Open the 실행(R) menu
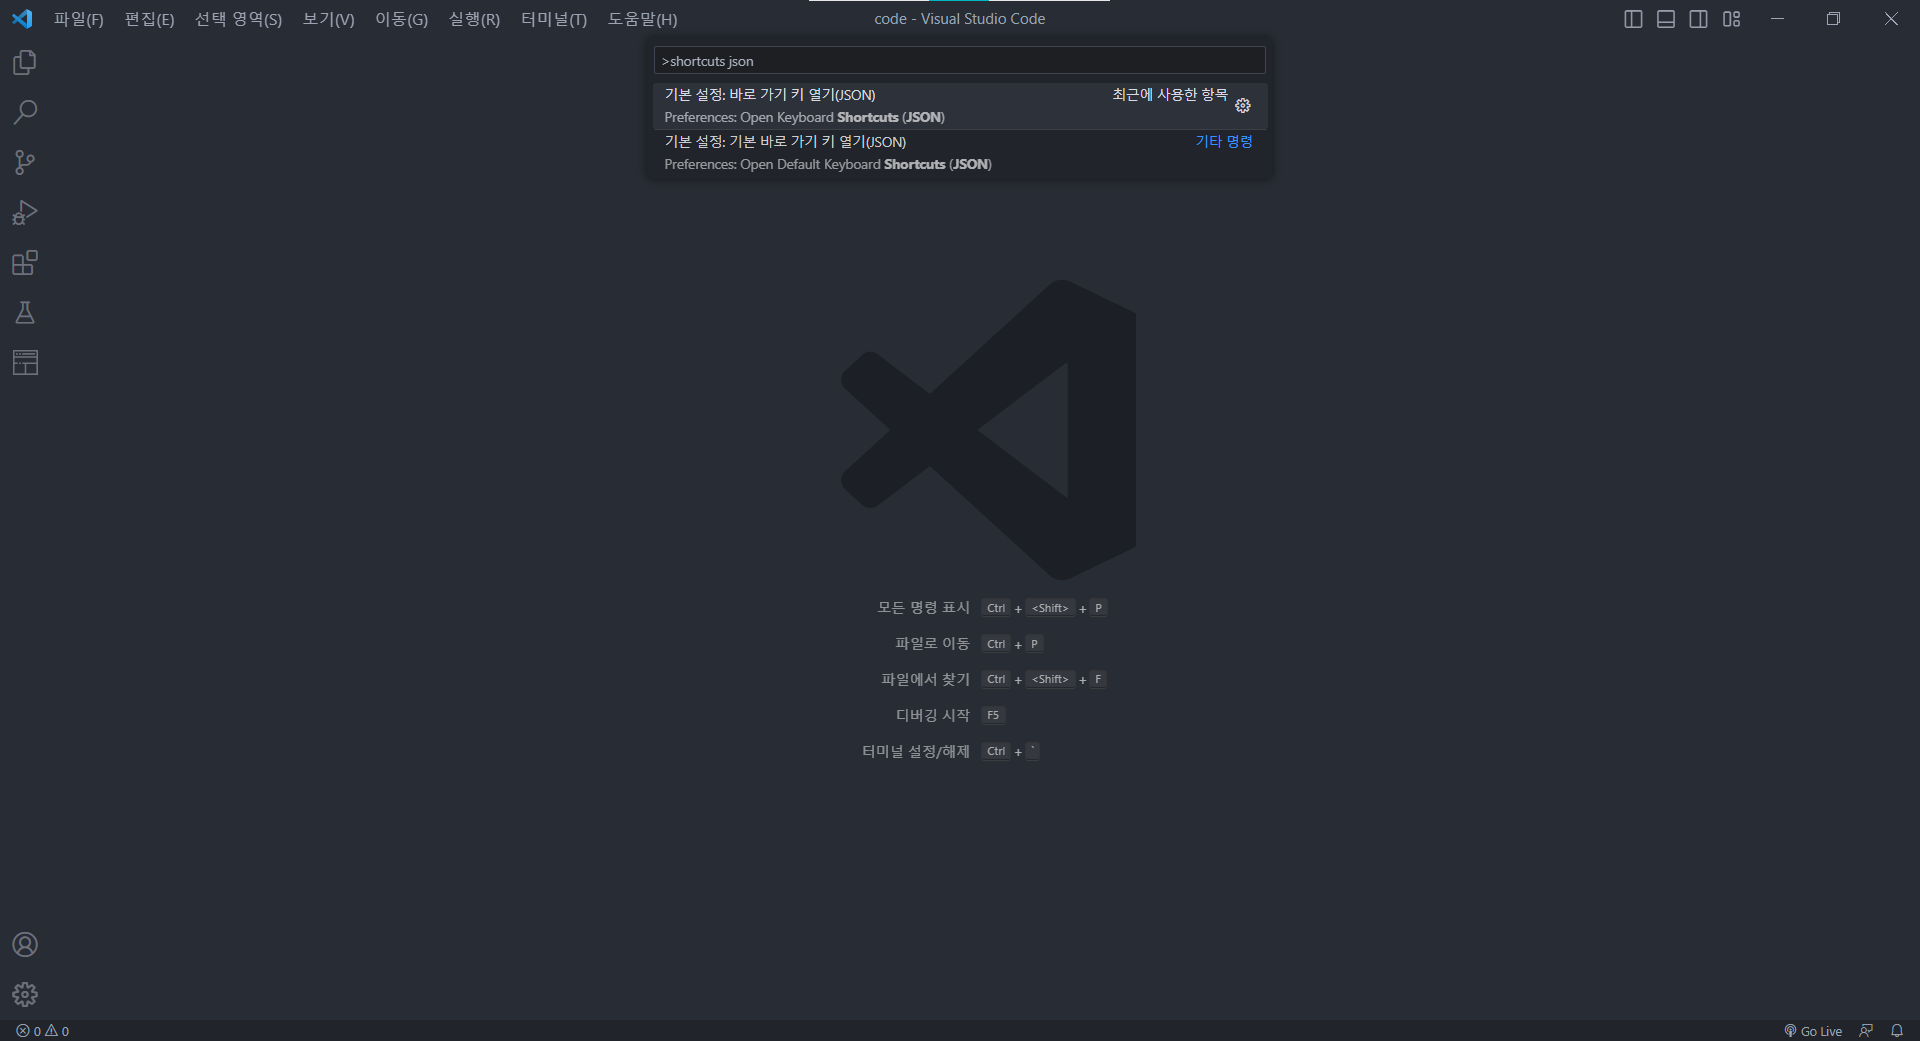1920x1041 pixels. (x=474, y=19)
